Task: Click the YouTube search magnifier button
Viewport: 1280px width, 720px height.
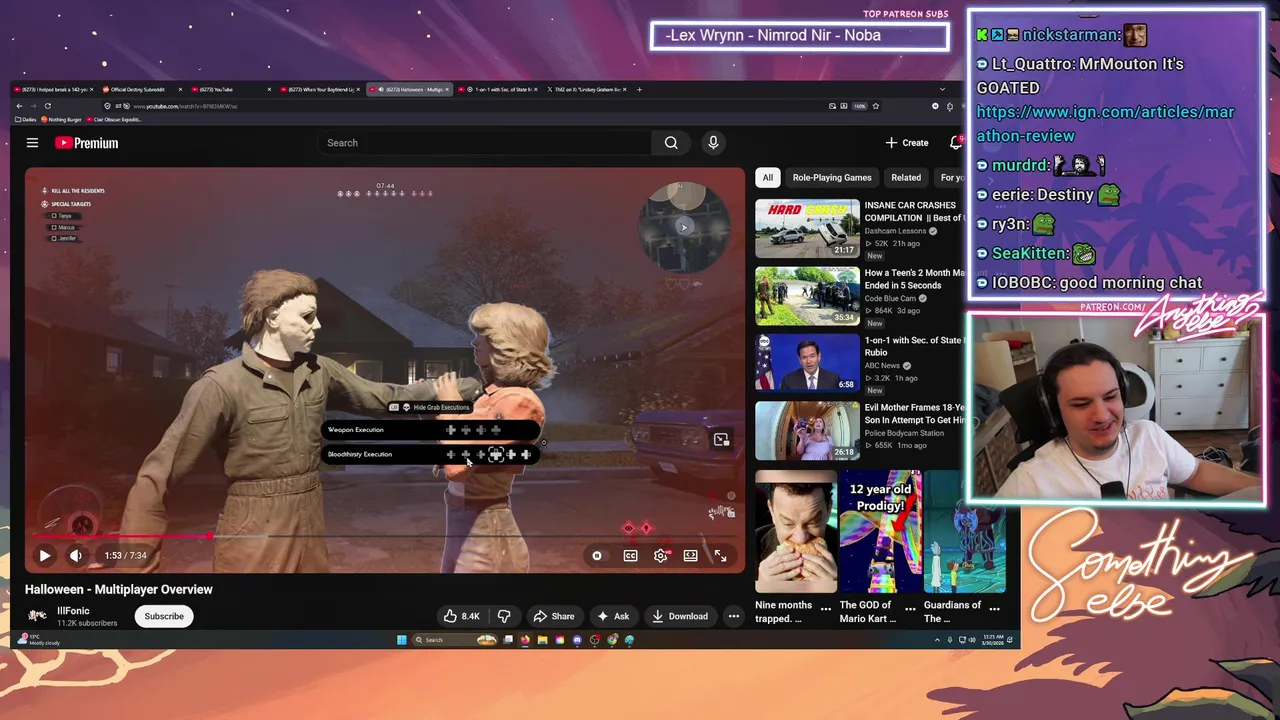Action: coord(671,143)
